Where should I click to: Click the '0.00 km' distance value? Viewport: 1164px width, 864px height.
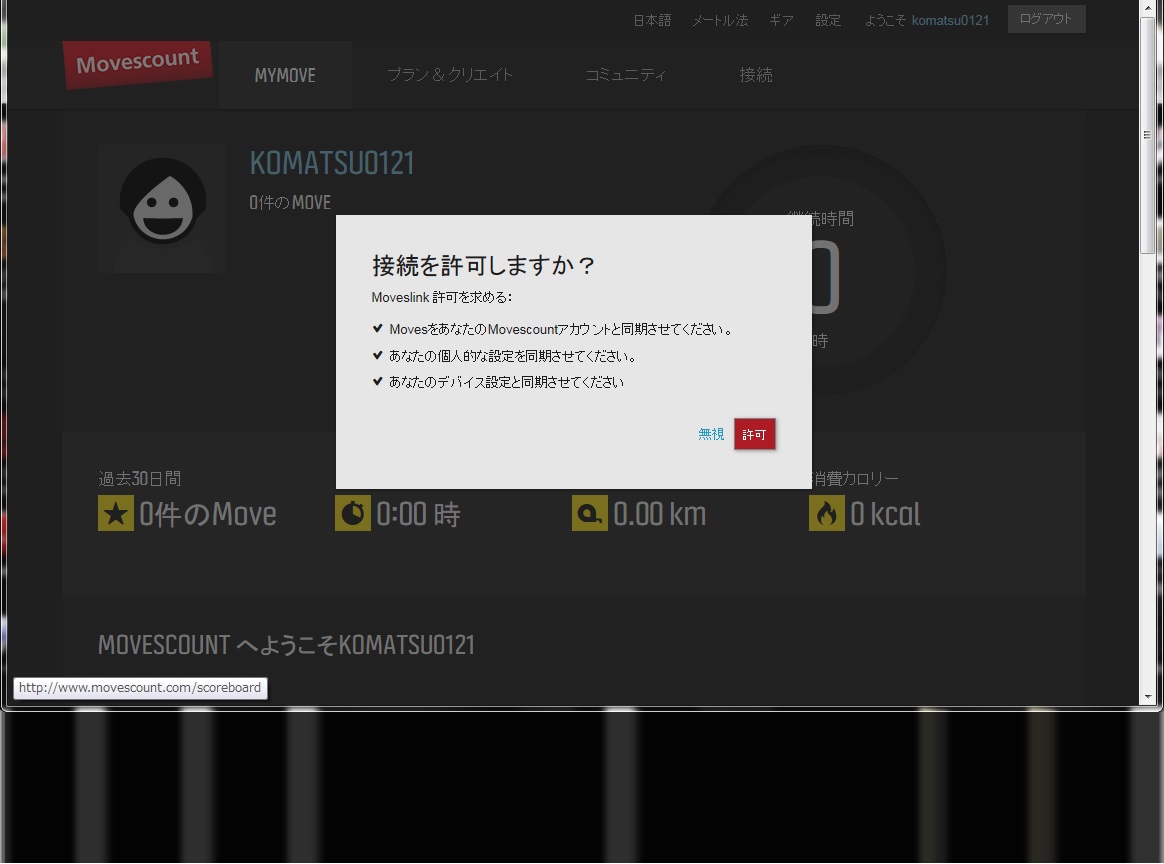pyautogui.click(x=660, y=514)
